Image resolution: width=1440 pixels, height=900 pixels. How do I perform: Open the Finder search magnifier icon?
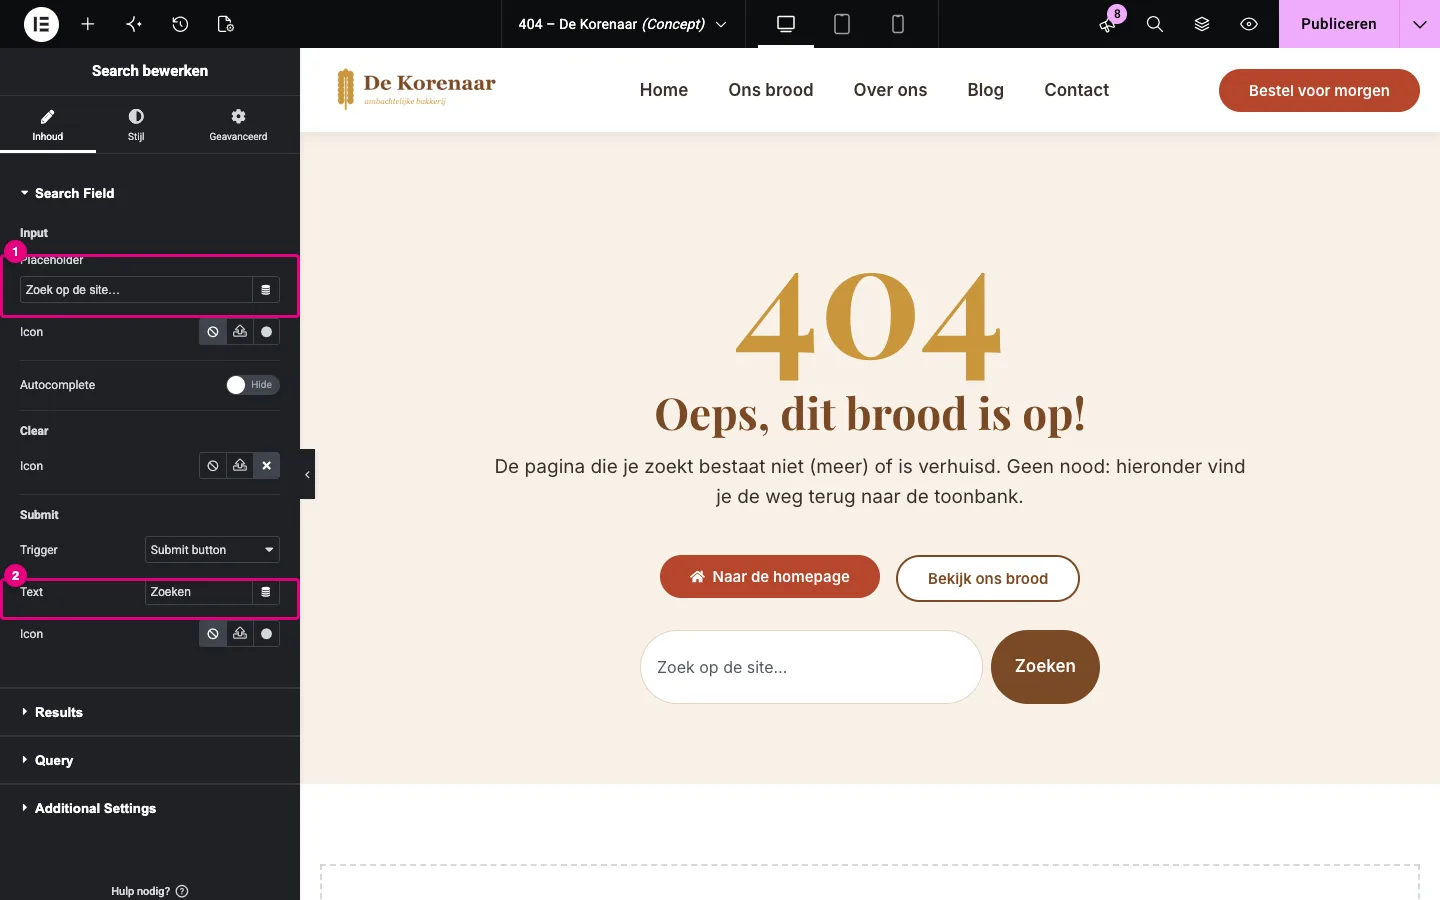click(x=1155, y=24)
